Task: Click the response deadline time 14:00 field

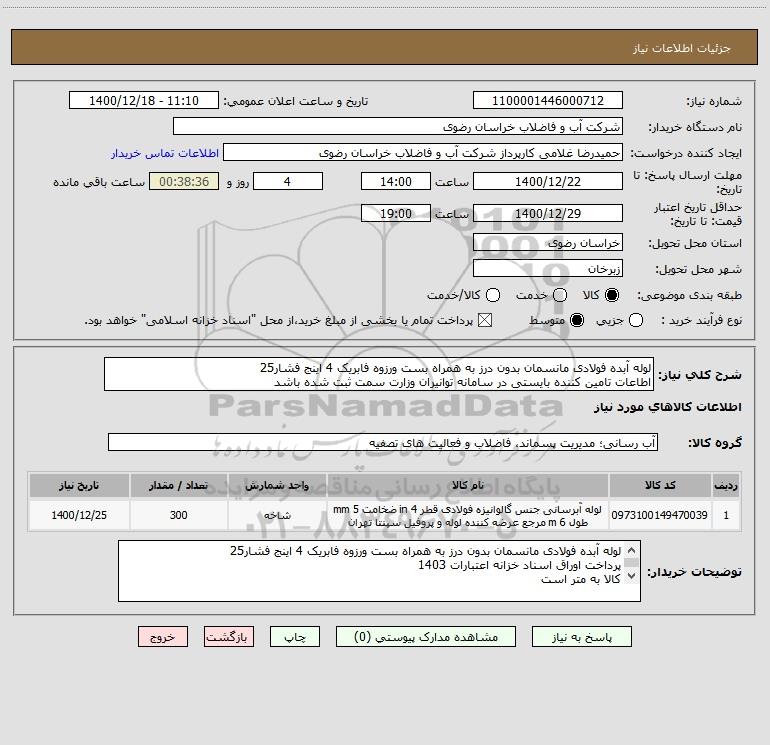Action: [x=396, y=181]
